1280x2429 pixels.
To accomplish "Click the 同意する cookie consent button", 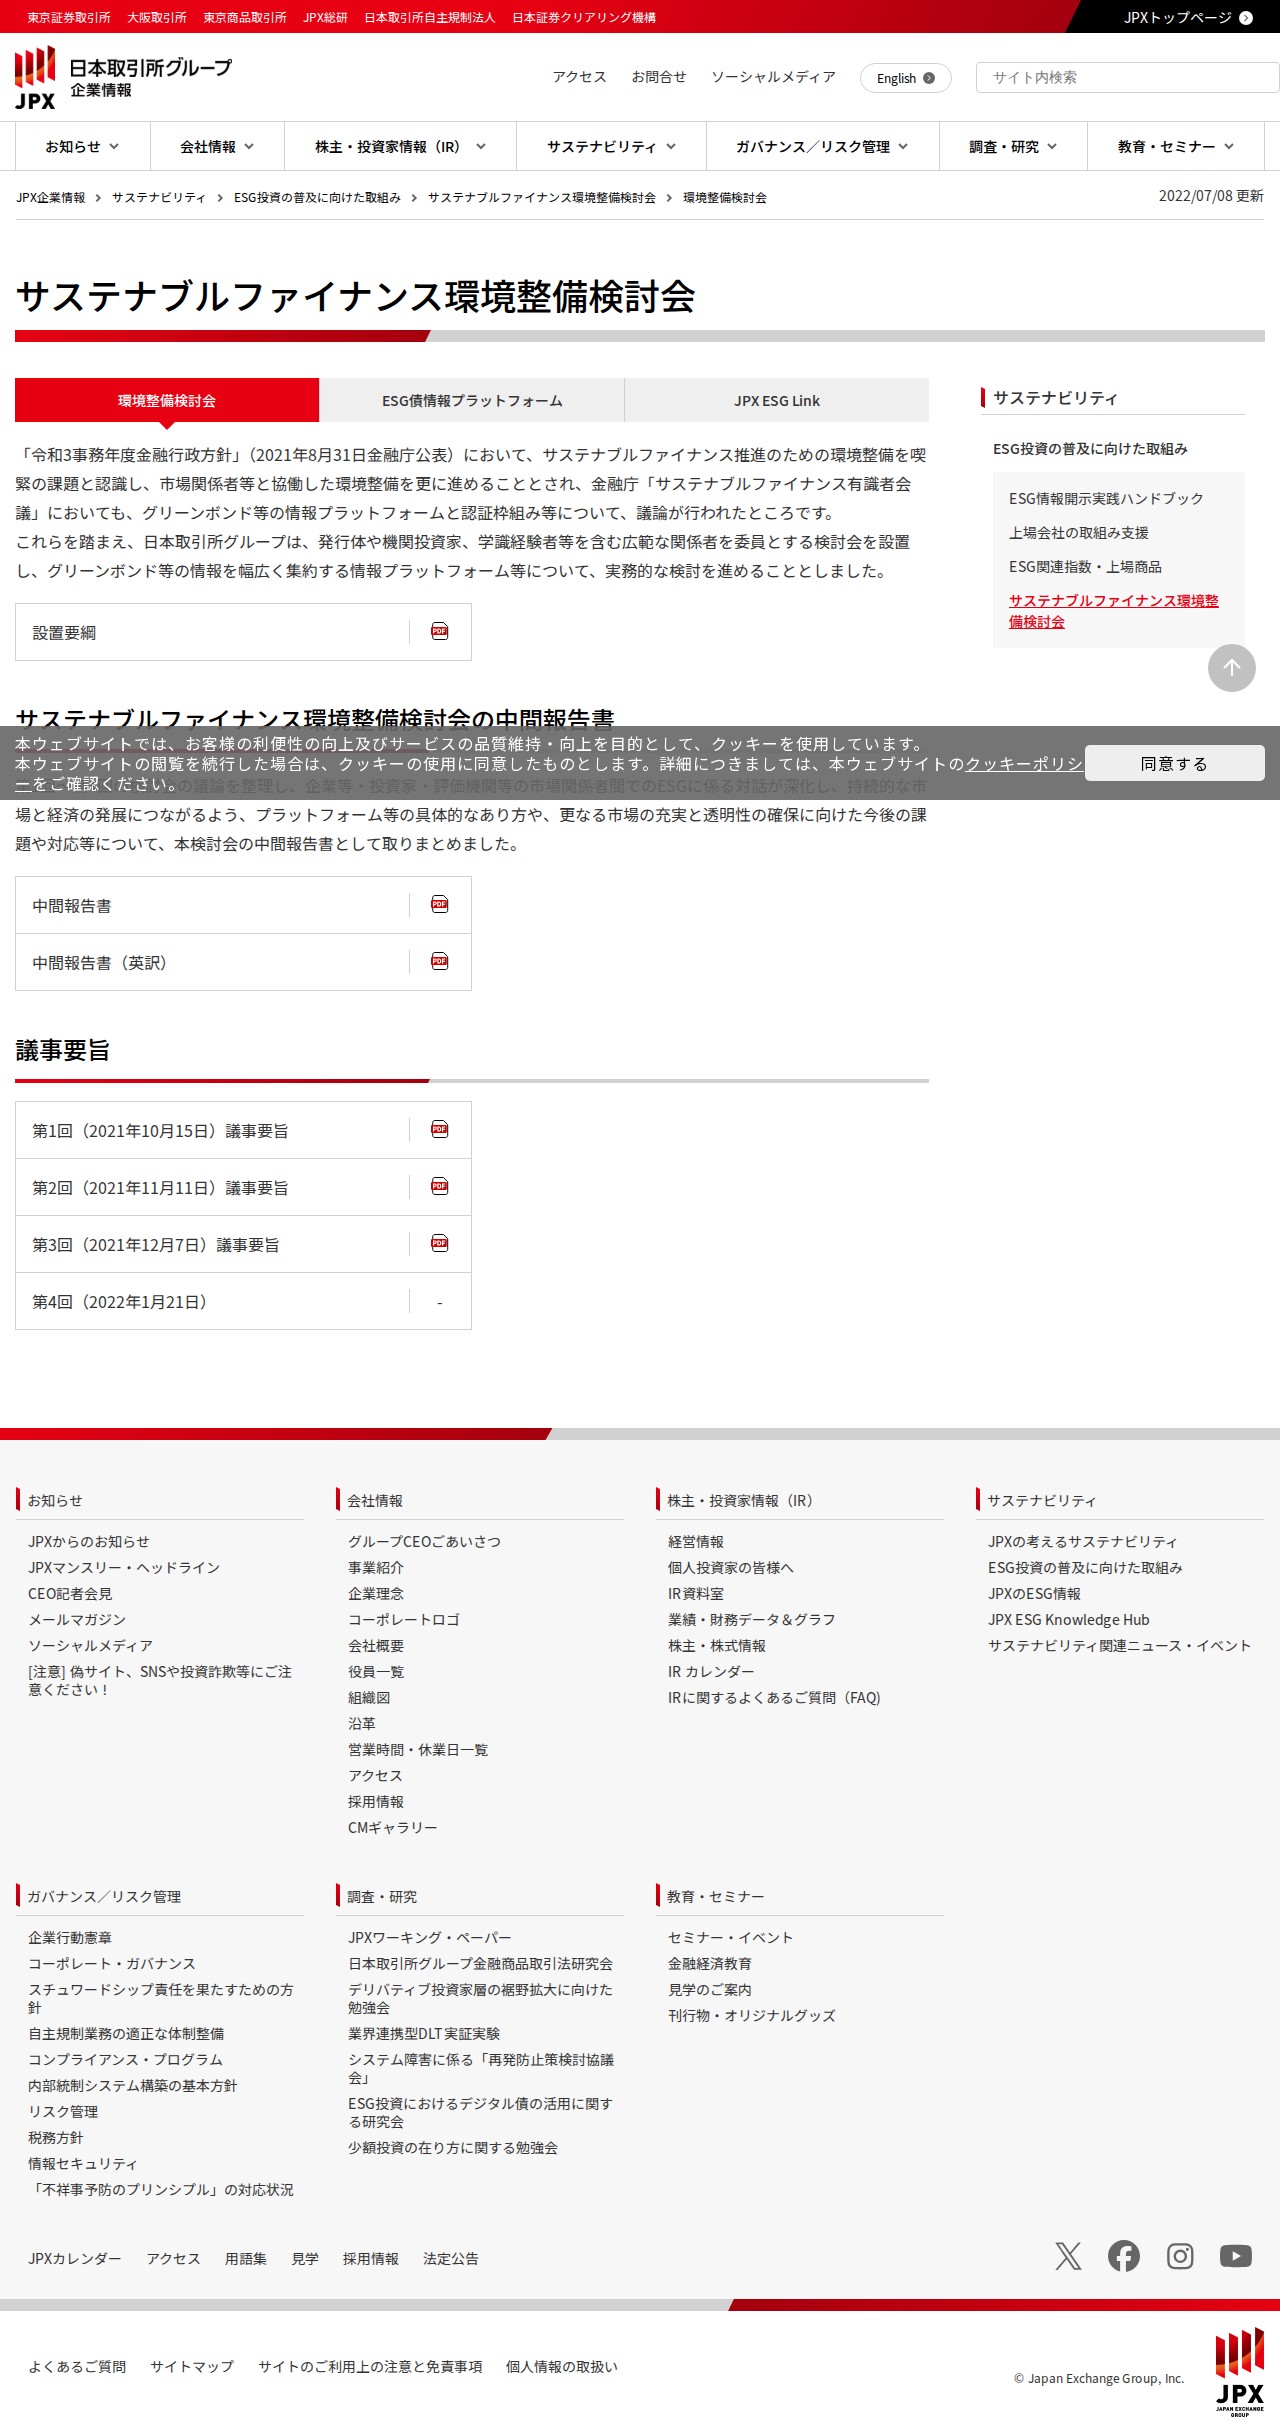I will [x=1175, y=763].
